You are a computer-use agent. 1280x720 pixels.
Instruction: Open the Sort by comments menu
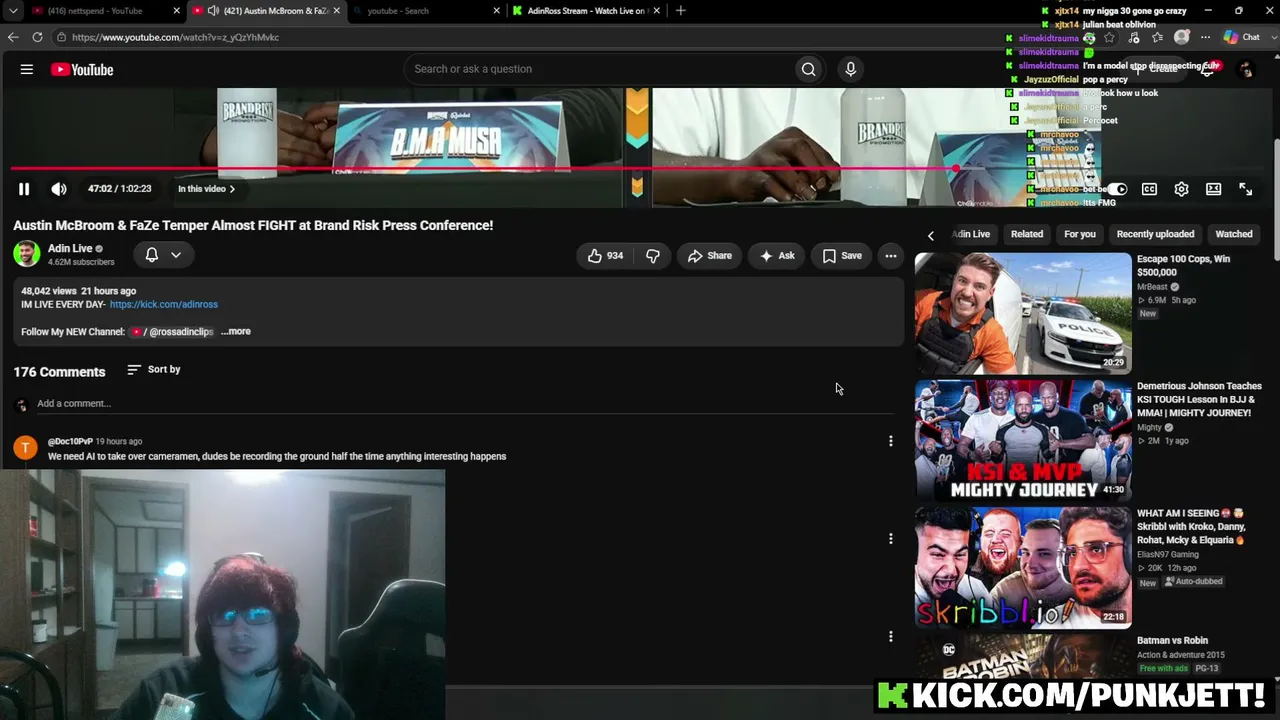pos(154,370)
